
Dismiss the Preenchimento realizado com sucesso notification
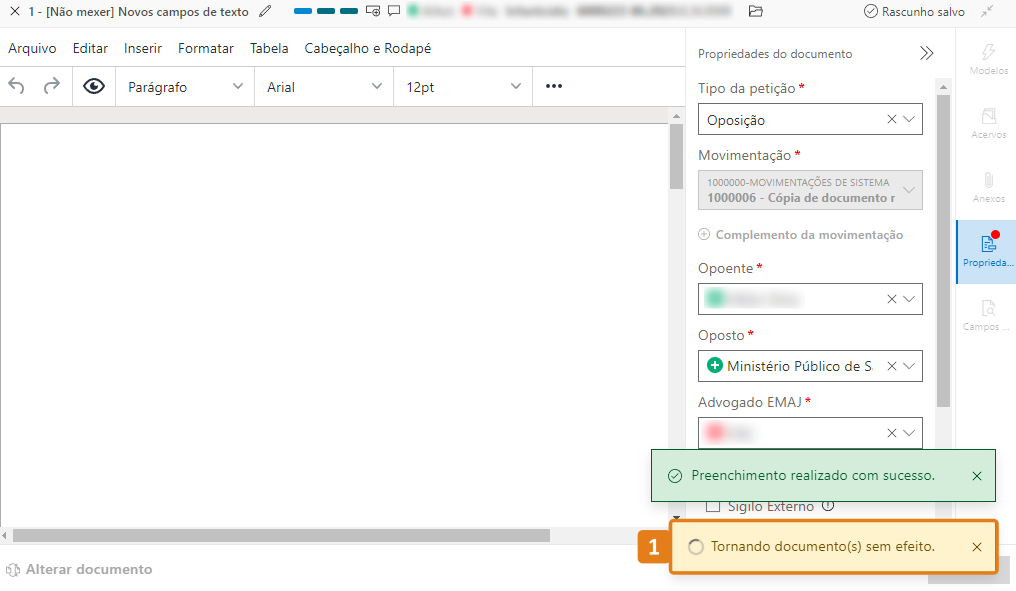(x=977, y=476)
